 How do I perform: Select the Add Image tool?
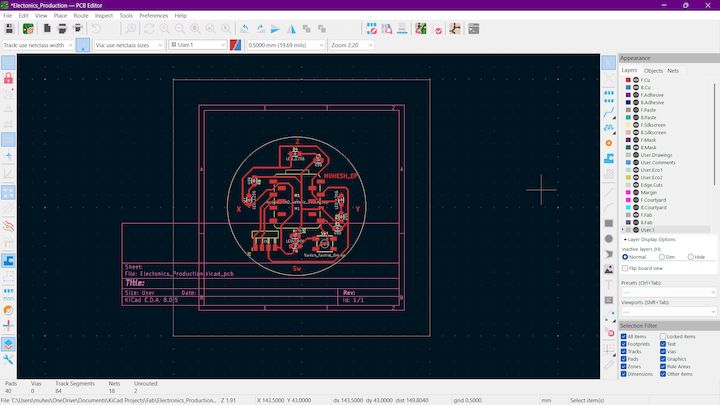click(609, 270)
